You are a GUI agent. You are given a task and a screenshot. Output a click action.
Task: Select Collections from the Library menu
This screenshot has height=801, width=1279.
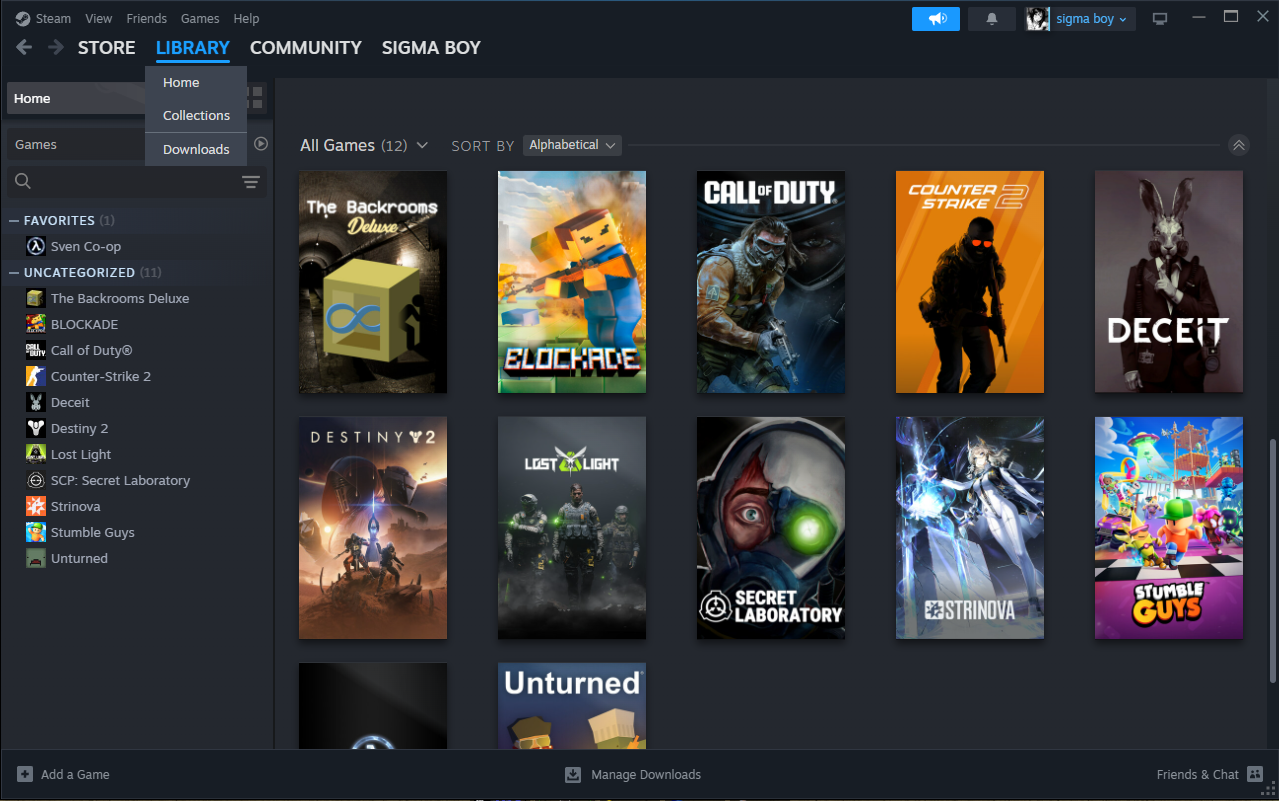click(196, 115)
